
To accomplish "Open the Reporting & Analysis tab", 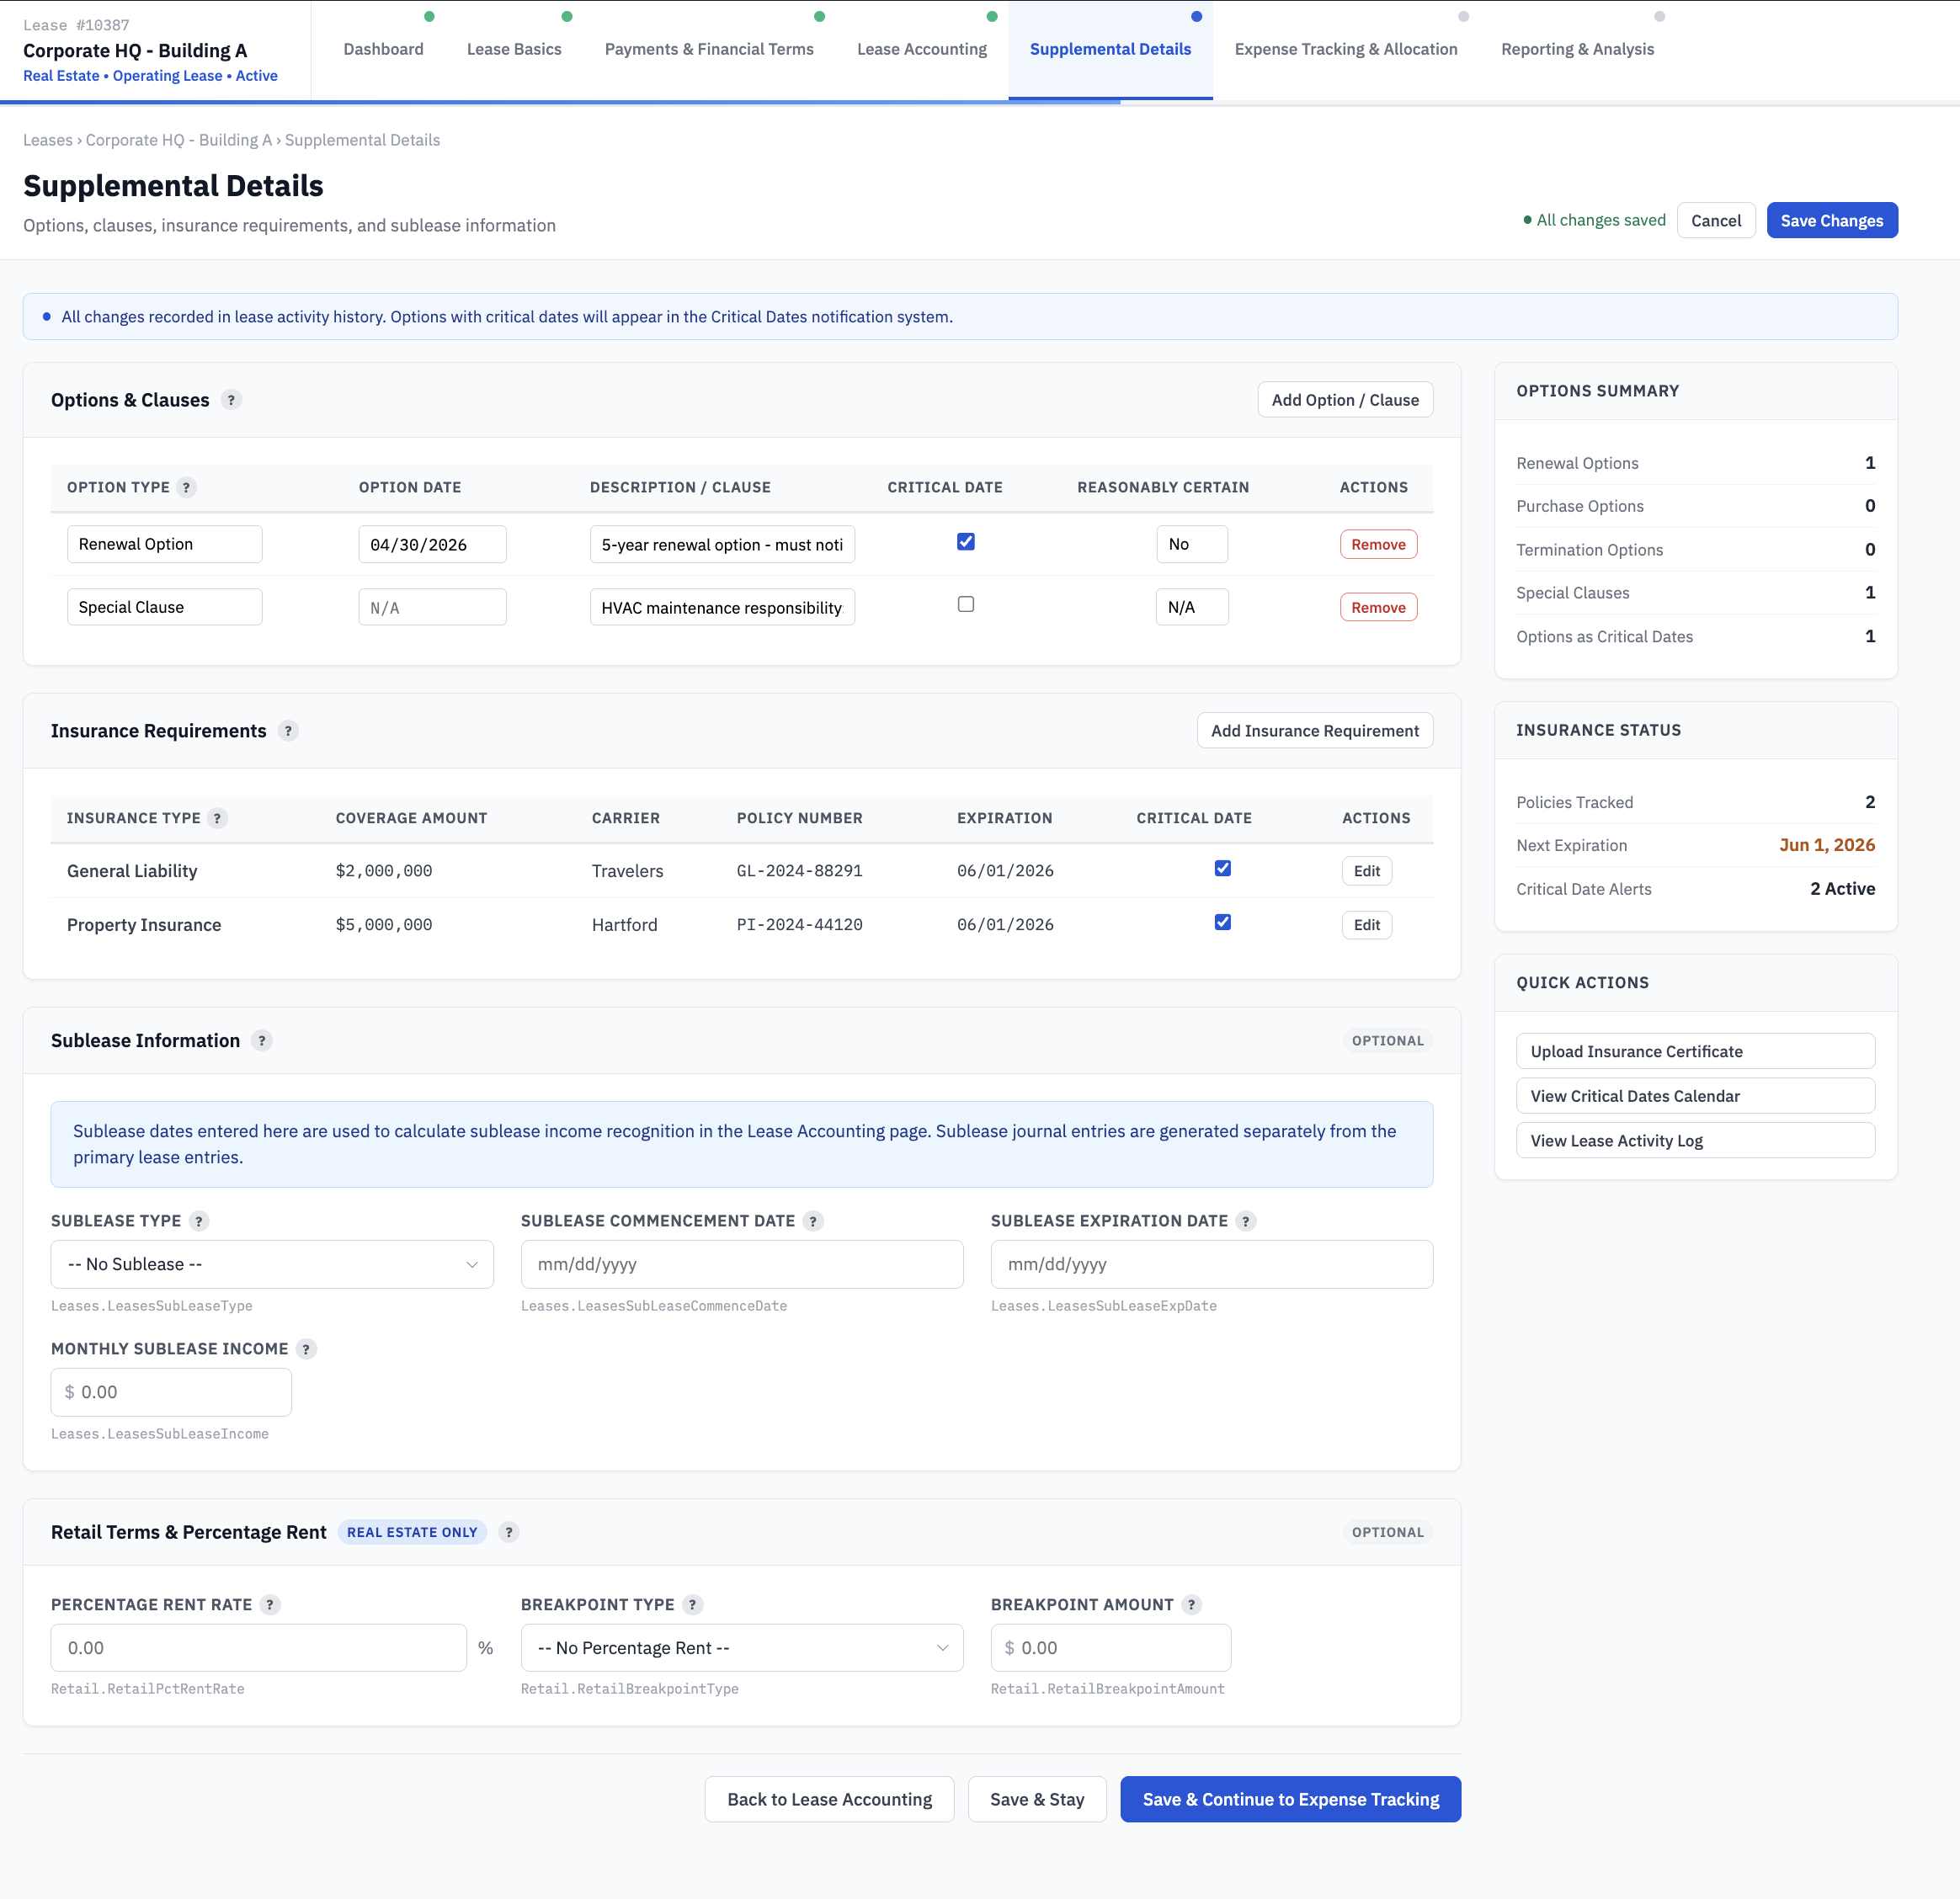I will [x=1577, y=48].
